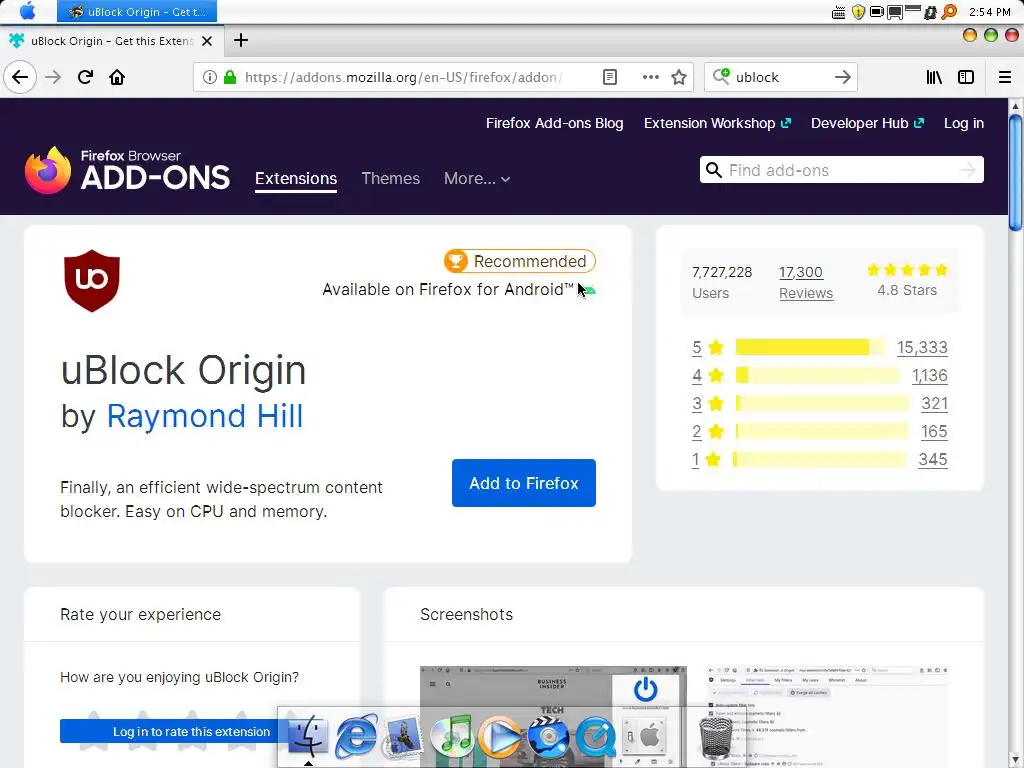This screenshot has height=768, width=1024.
Task: Open the Themes section
Action: 391,178
